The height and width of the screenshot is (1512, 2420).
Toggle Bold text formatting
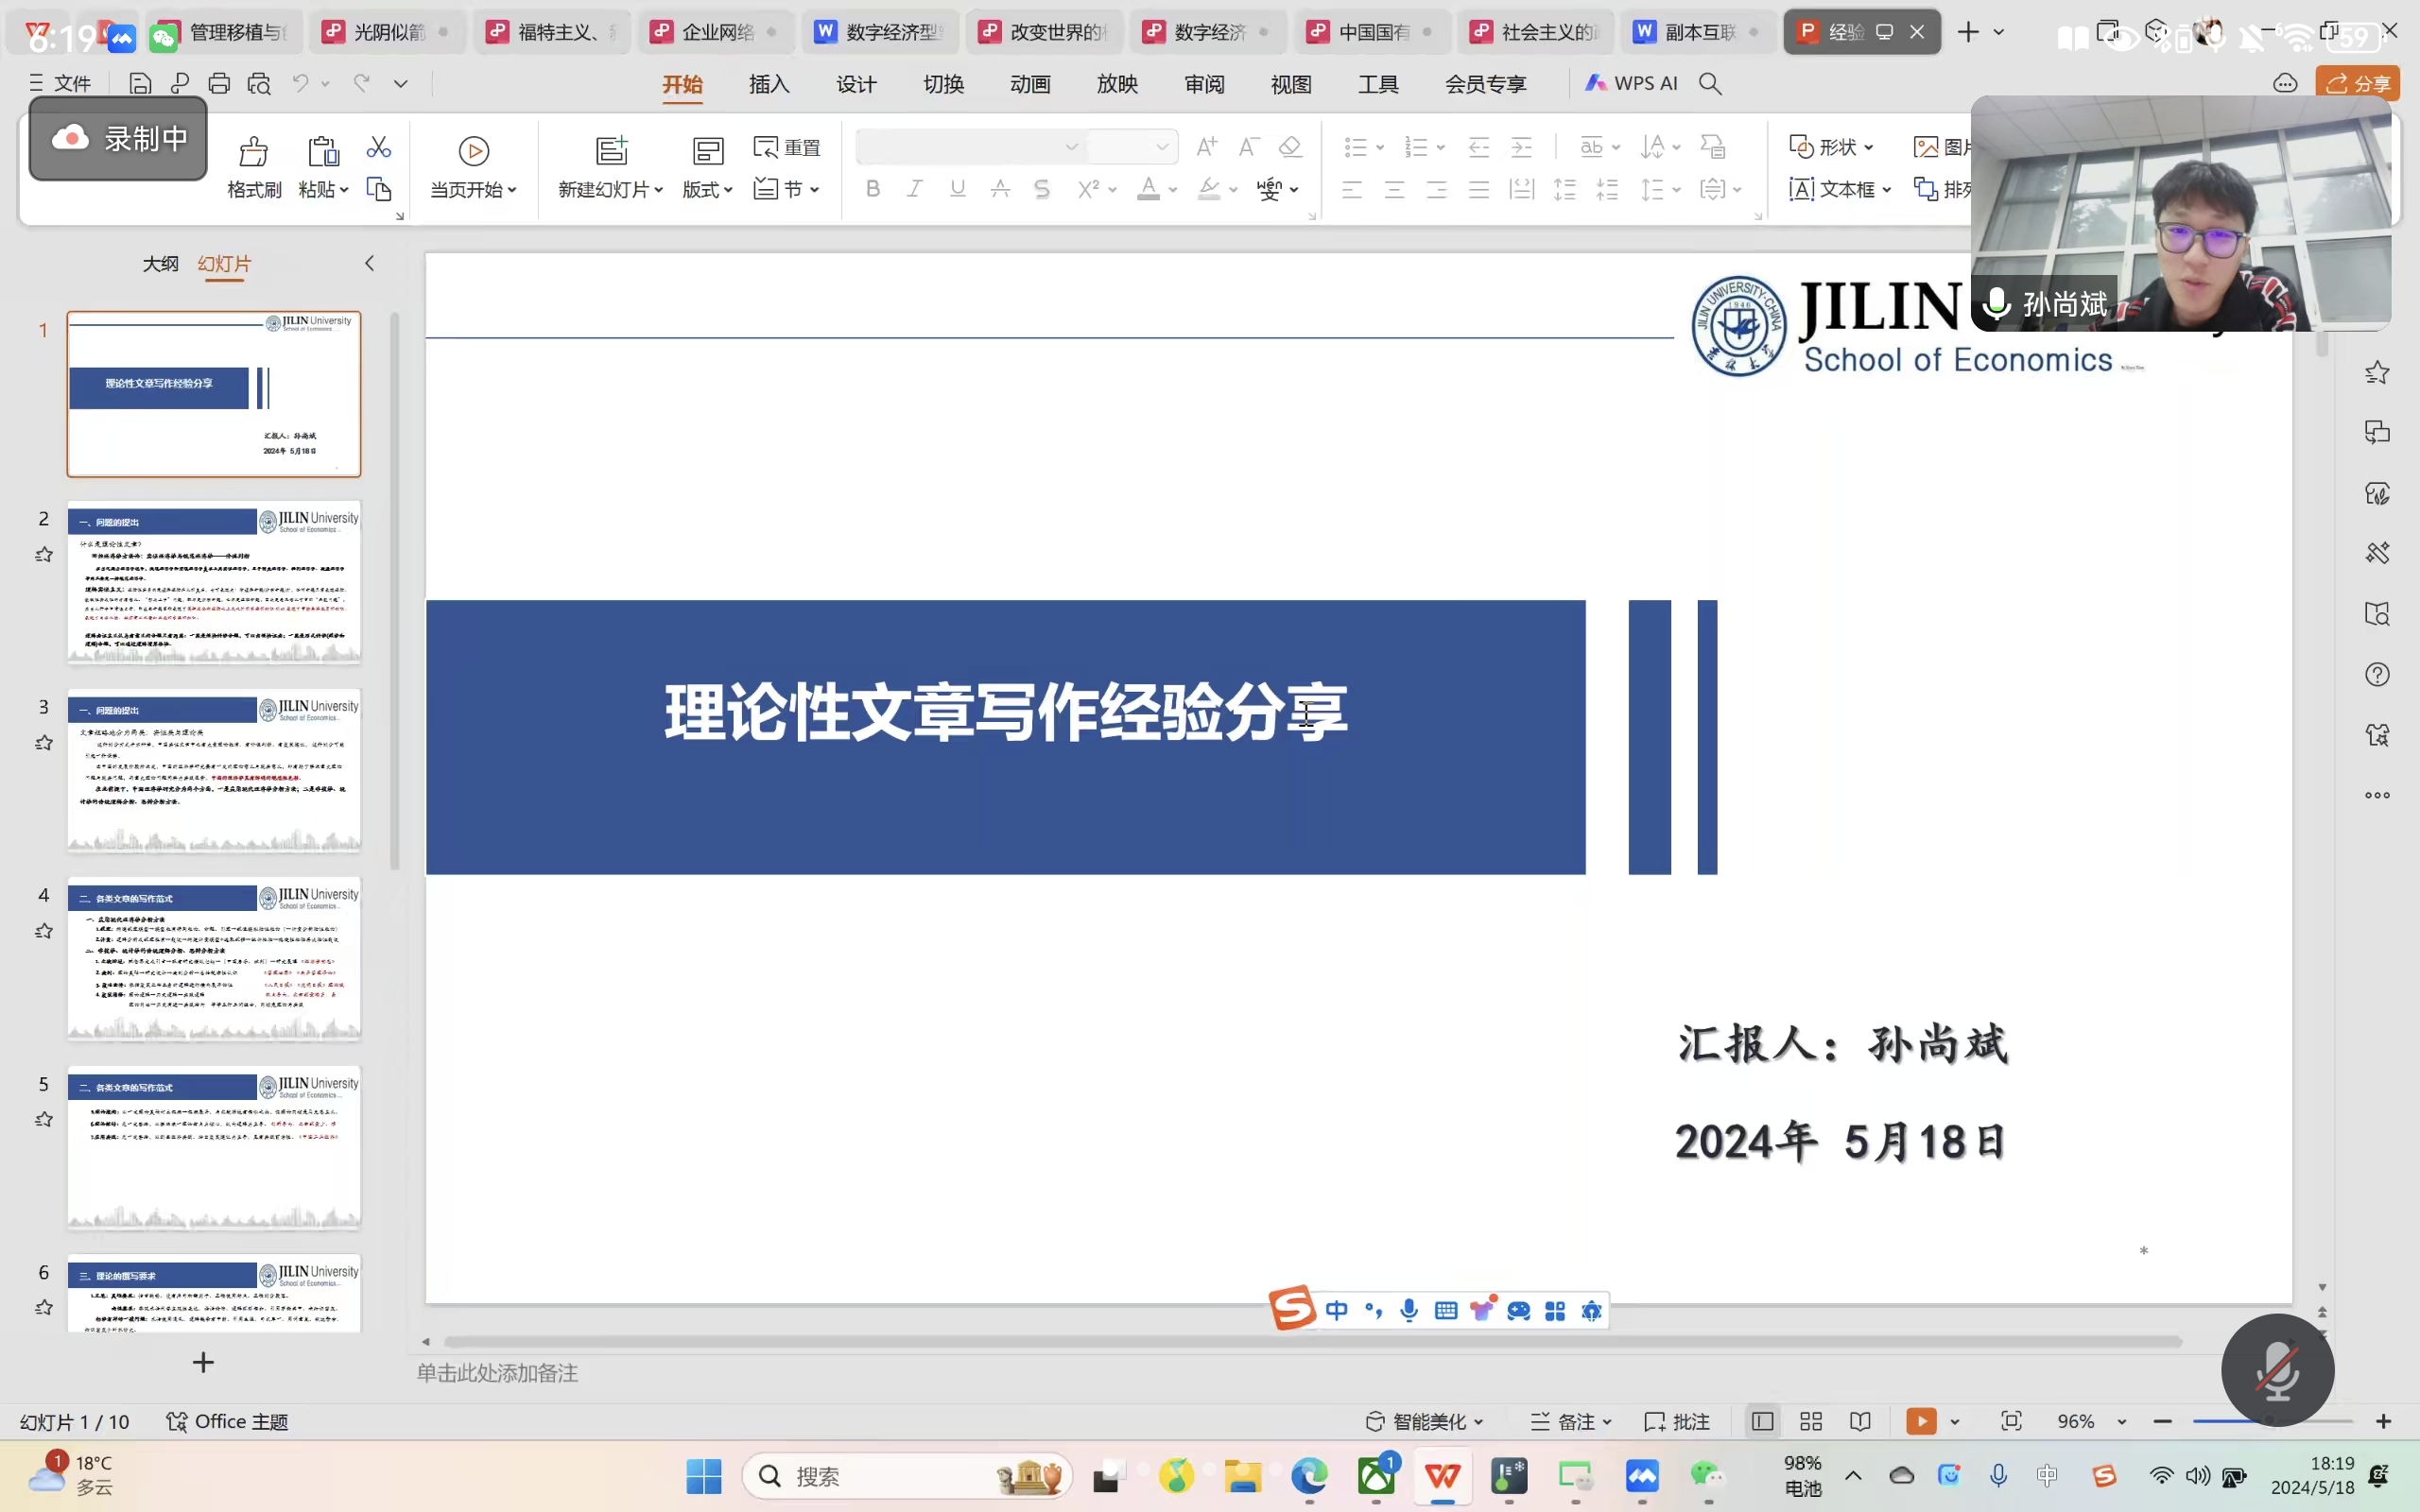(872, 189)
